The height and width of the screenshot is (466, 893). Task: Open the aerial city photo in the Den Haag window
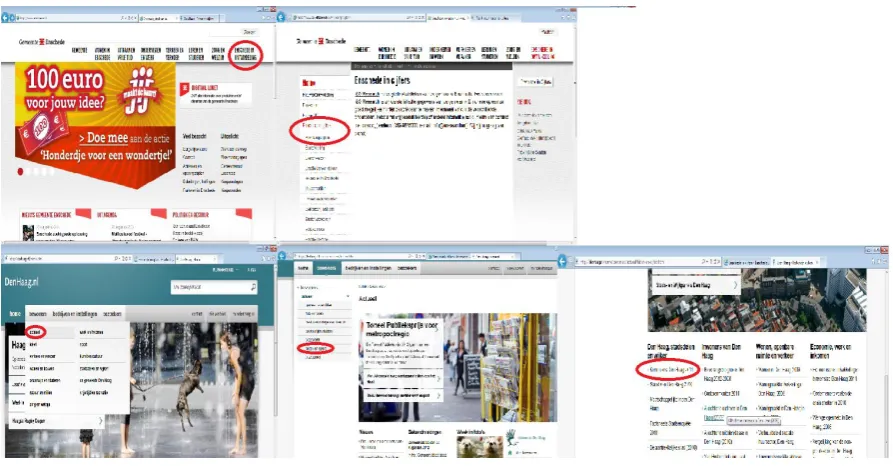tap(757, 300)
